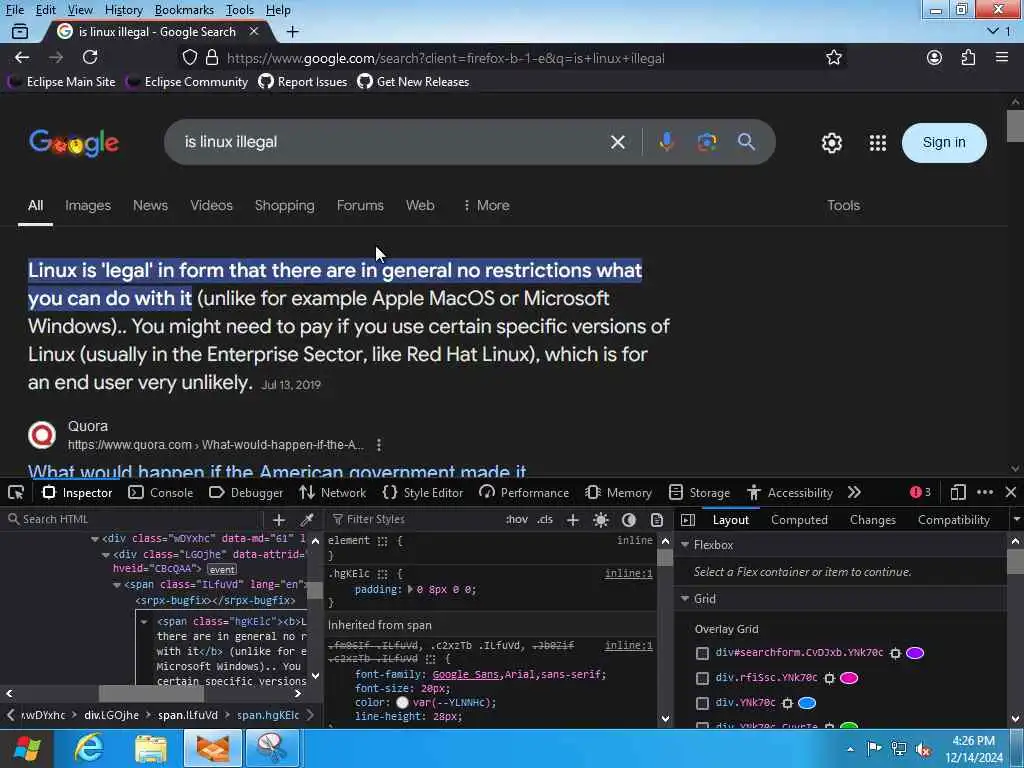Toggle the dark color scheme simulation icon

(629, 520)
